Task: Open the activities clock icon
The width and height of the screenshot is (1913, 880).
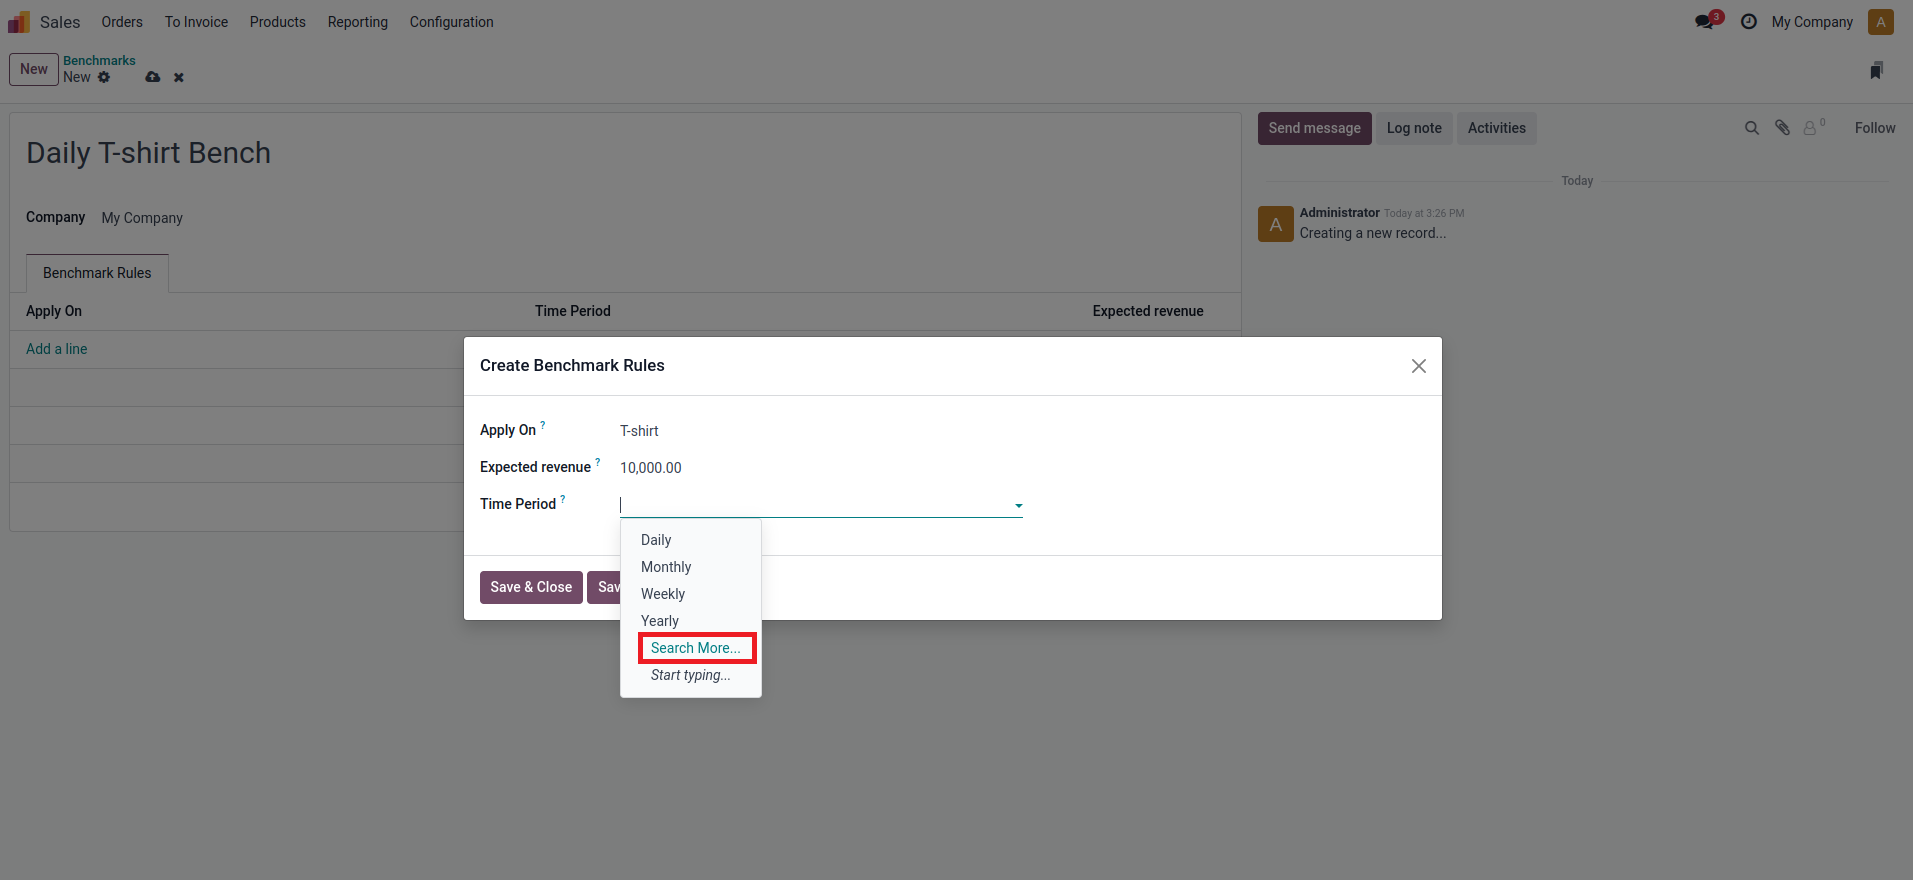Action: pos(1748,22)
